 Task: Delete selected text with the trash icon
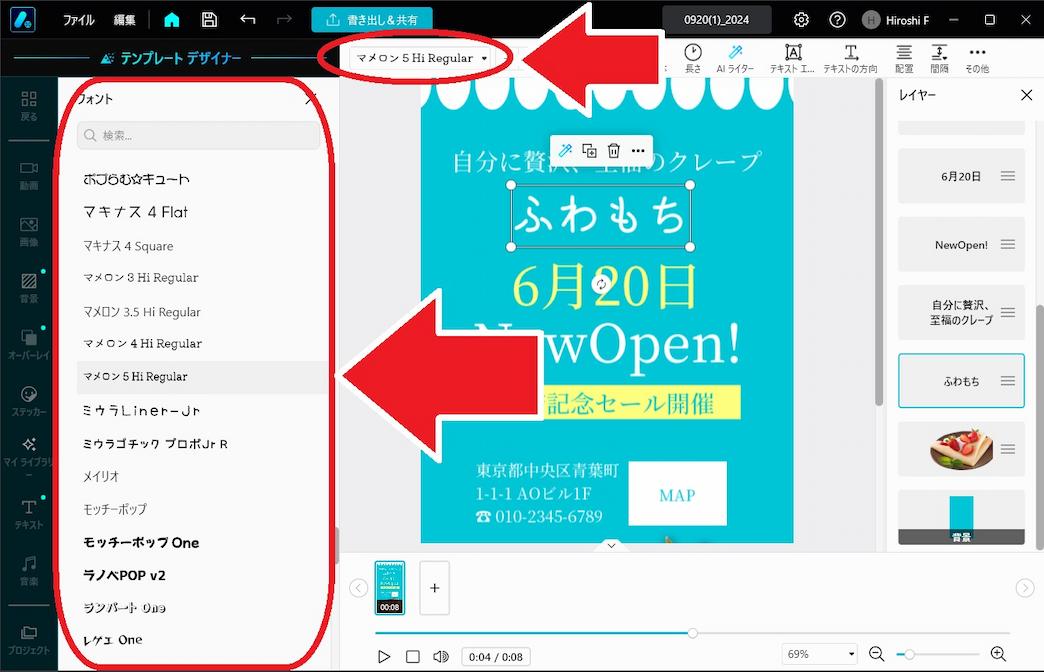614,151
